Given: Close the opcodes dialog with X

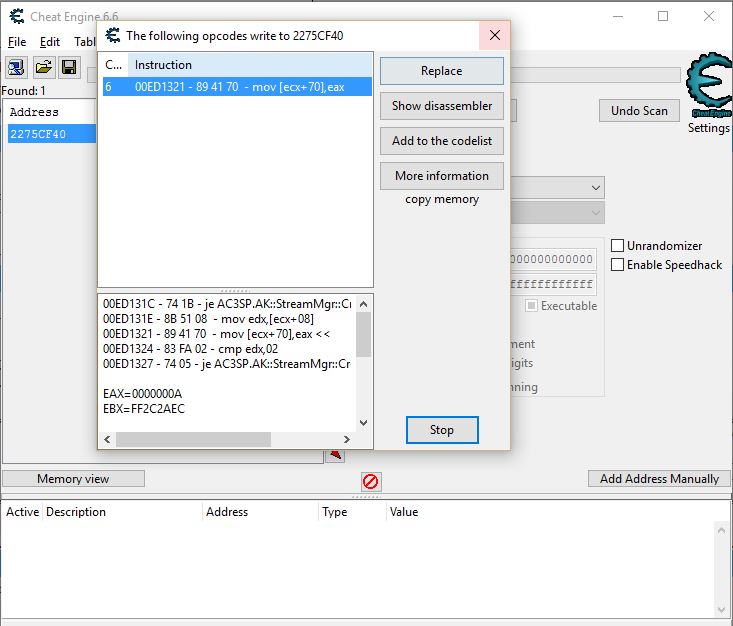Looking at the screenshot, I should point(495,35).
